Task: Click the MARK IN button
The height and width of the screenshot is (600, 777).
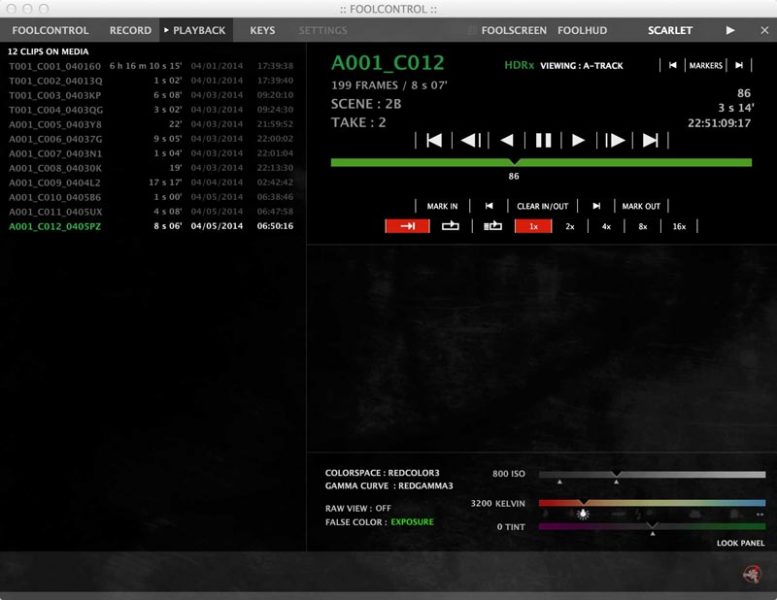Action: [442, 206]
